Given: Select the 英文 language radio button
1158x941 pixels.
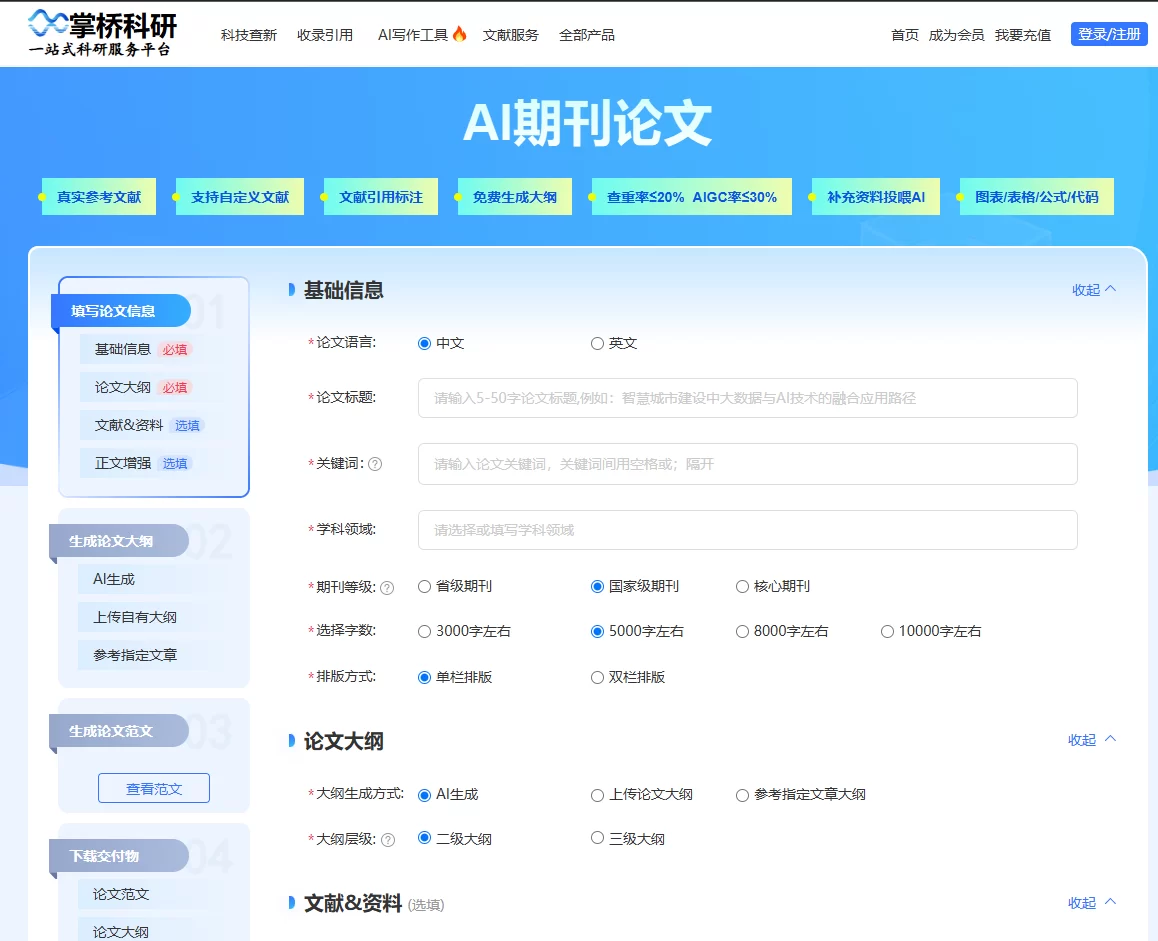Looking at the screenshot, I should (x=597, y=343).
